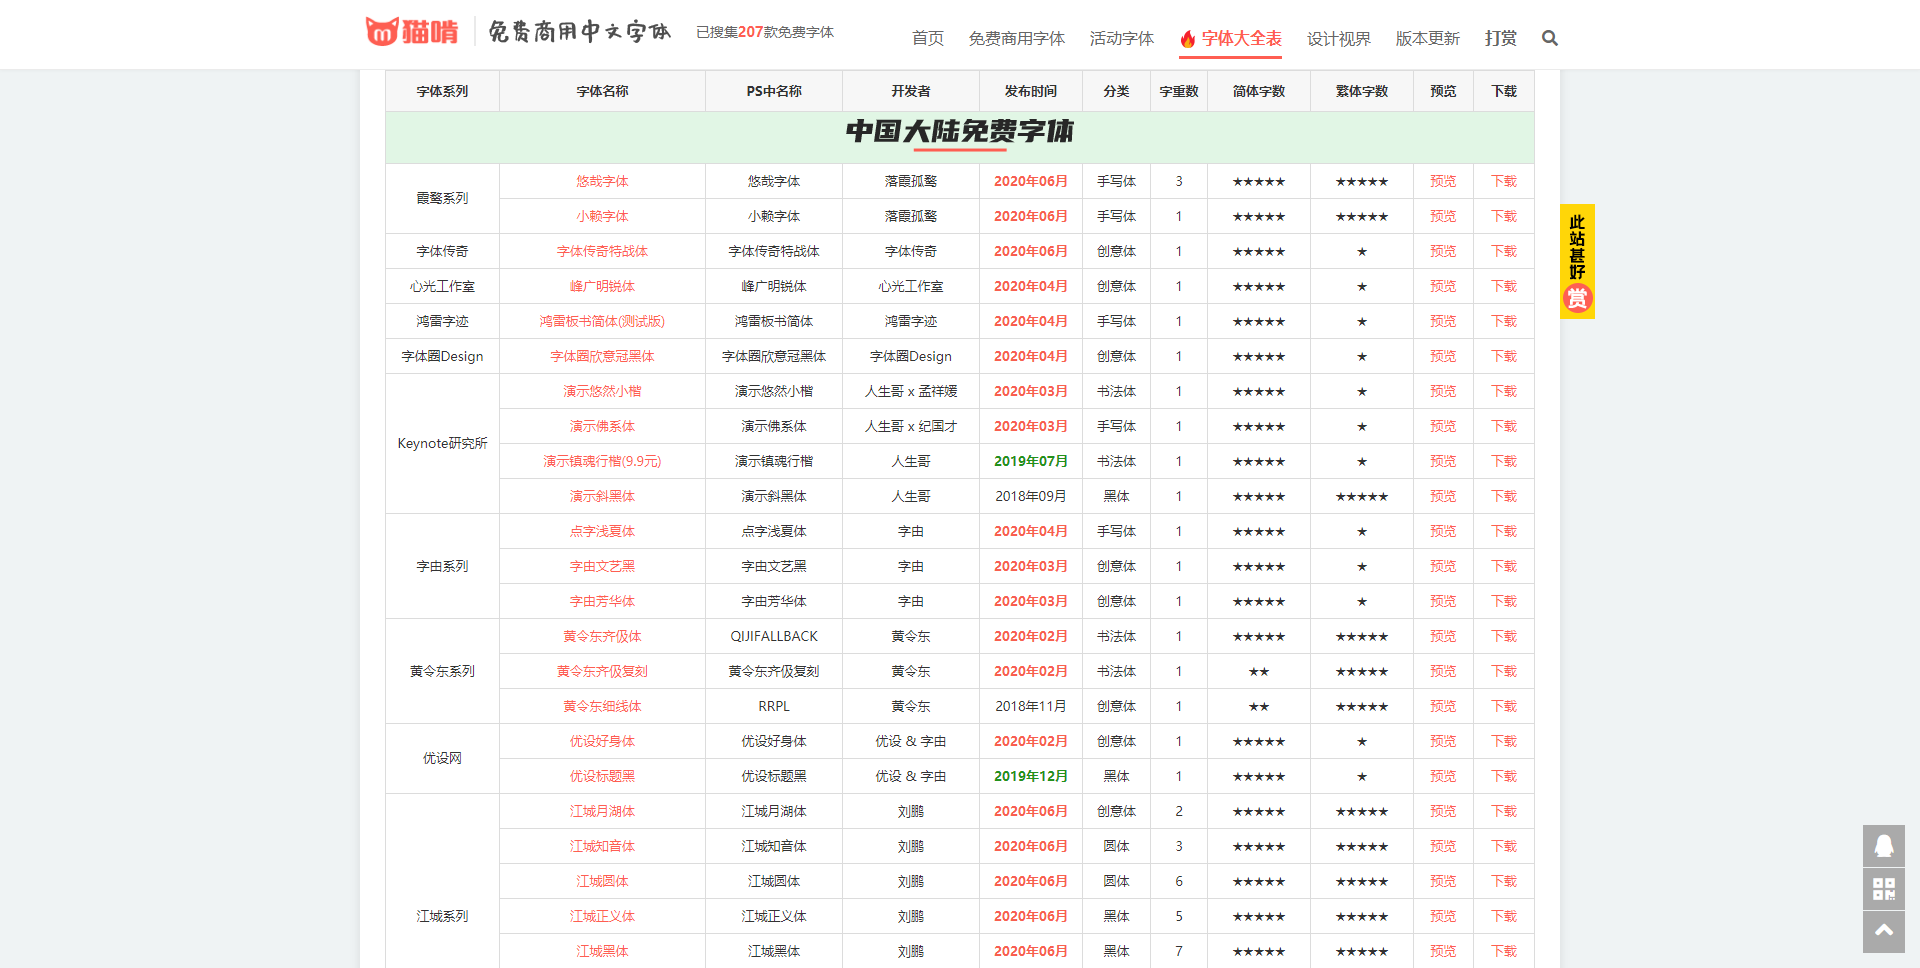
Task: Open 演示斜黑体 font link
Action: tap(602, 496)
